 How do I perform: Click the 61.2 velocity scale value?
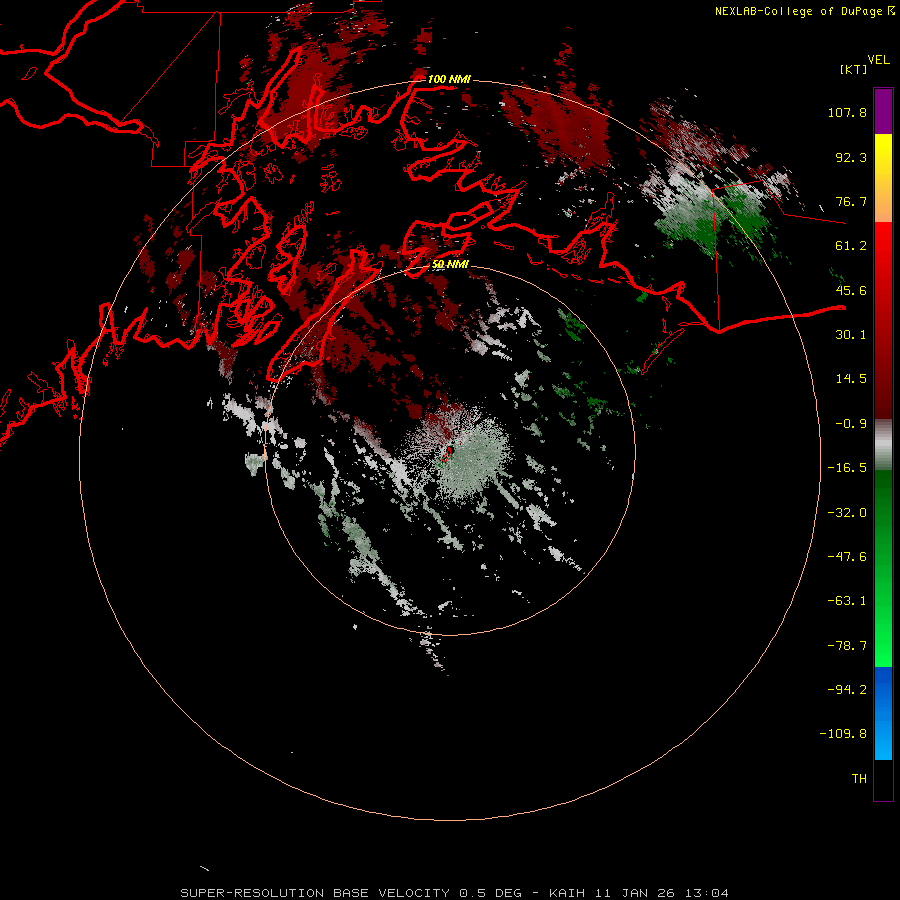pyautogui.click(x=851, y=246)
